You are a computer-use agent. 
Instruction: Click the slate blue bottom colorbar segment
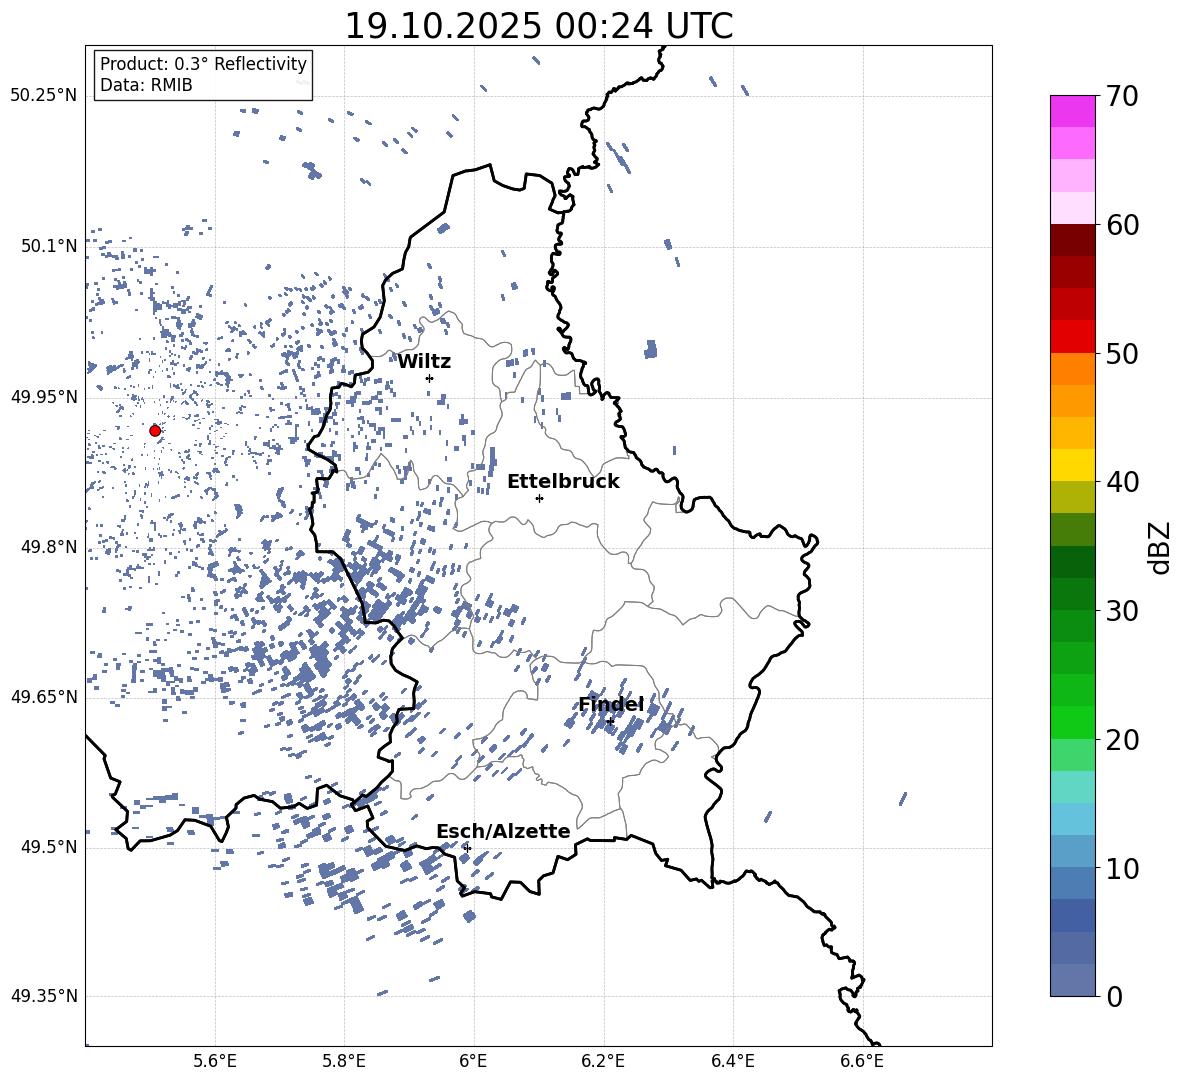point(1072,980)
